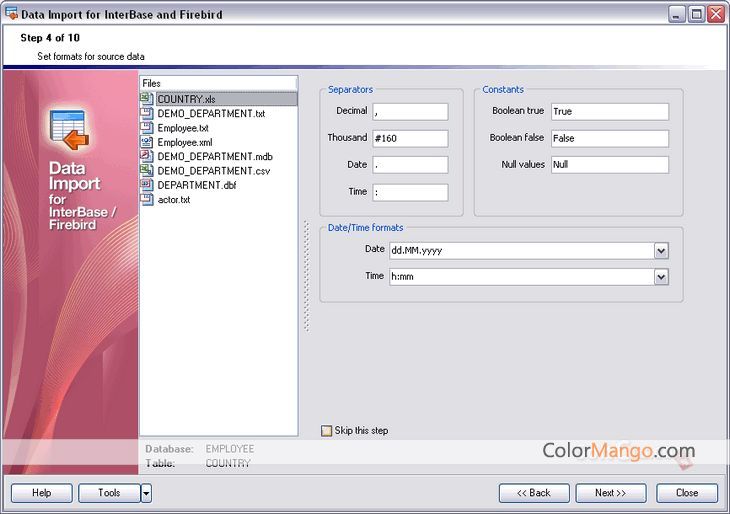Click the DEMO_DEPARTMENT.txt file icon
The height and width of the screenshot is (514, 730).
pos(147,113)
